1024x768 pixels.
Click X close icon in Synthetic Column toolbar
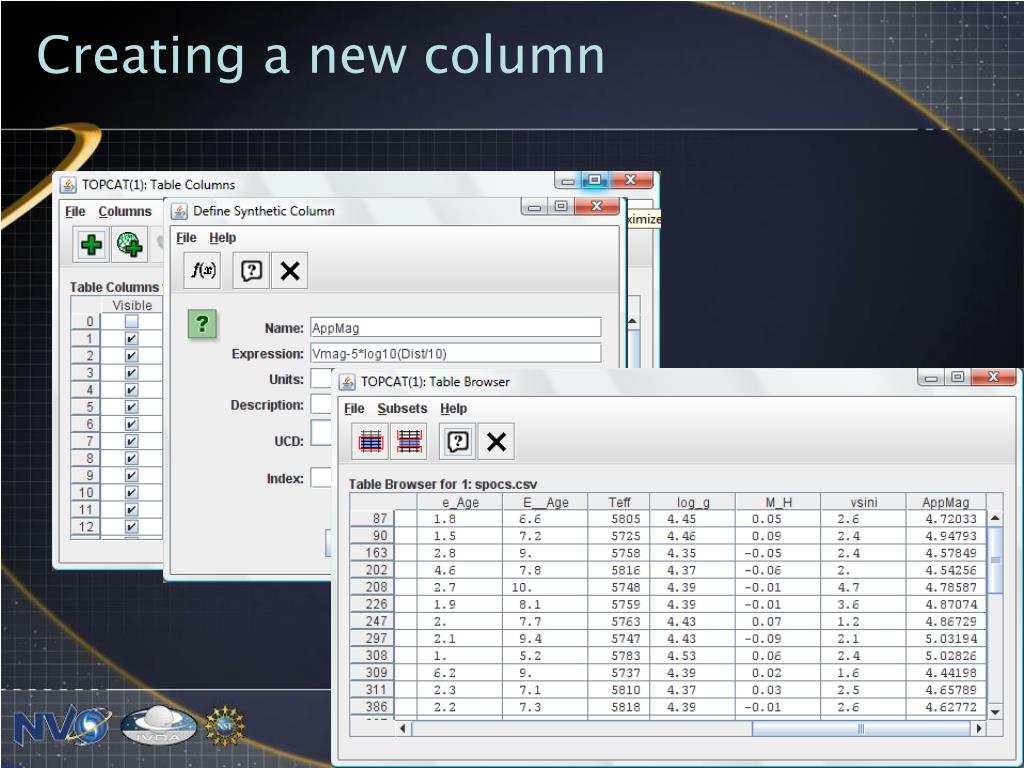point(289,270)
